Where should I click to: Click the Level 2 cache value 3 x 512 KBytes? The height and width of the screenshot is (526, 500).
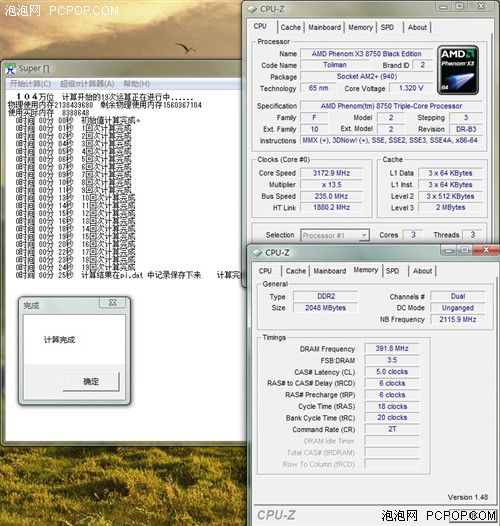coord(450,196)
